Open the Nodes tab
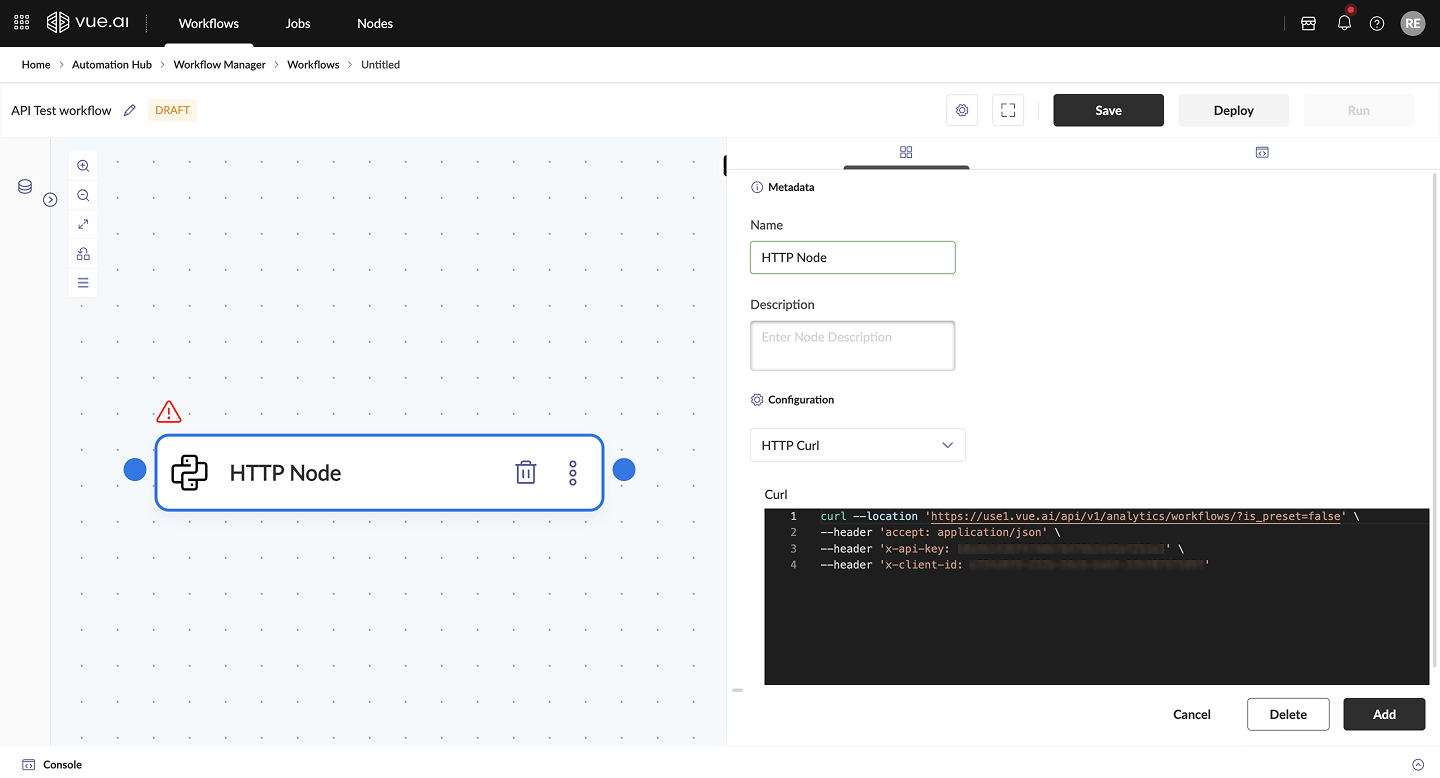This screenshot has width=1440, height=778. pyautogui.click(x=375, y=23)
